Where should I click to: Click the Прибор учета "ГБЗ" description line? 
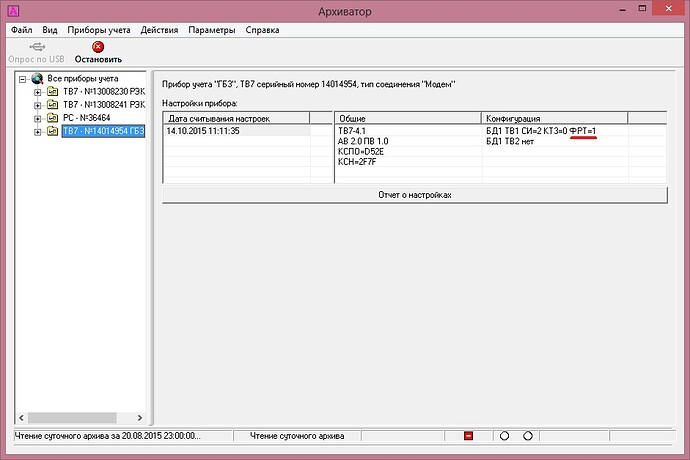click(x=309, y=85)
